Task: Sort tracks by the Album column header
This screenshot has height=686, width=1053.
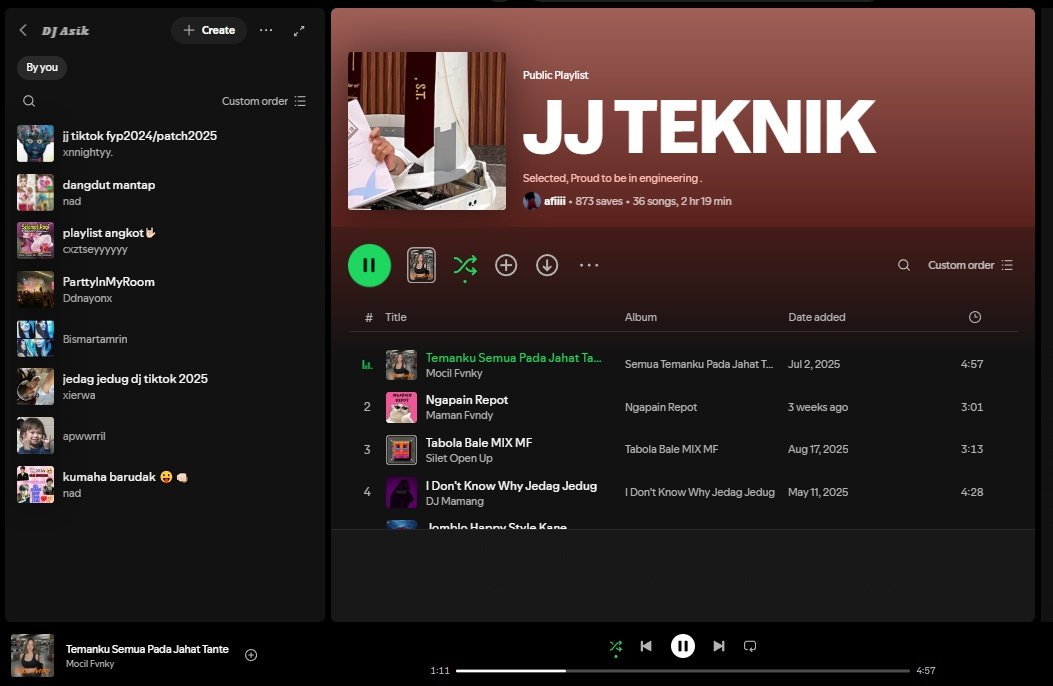Action: coord(641,317)
